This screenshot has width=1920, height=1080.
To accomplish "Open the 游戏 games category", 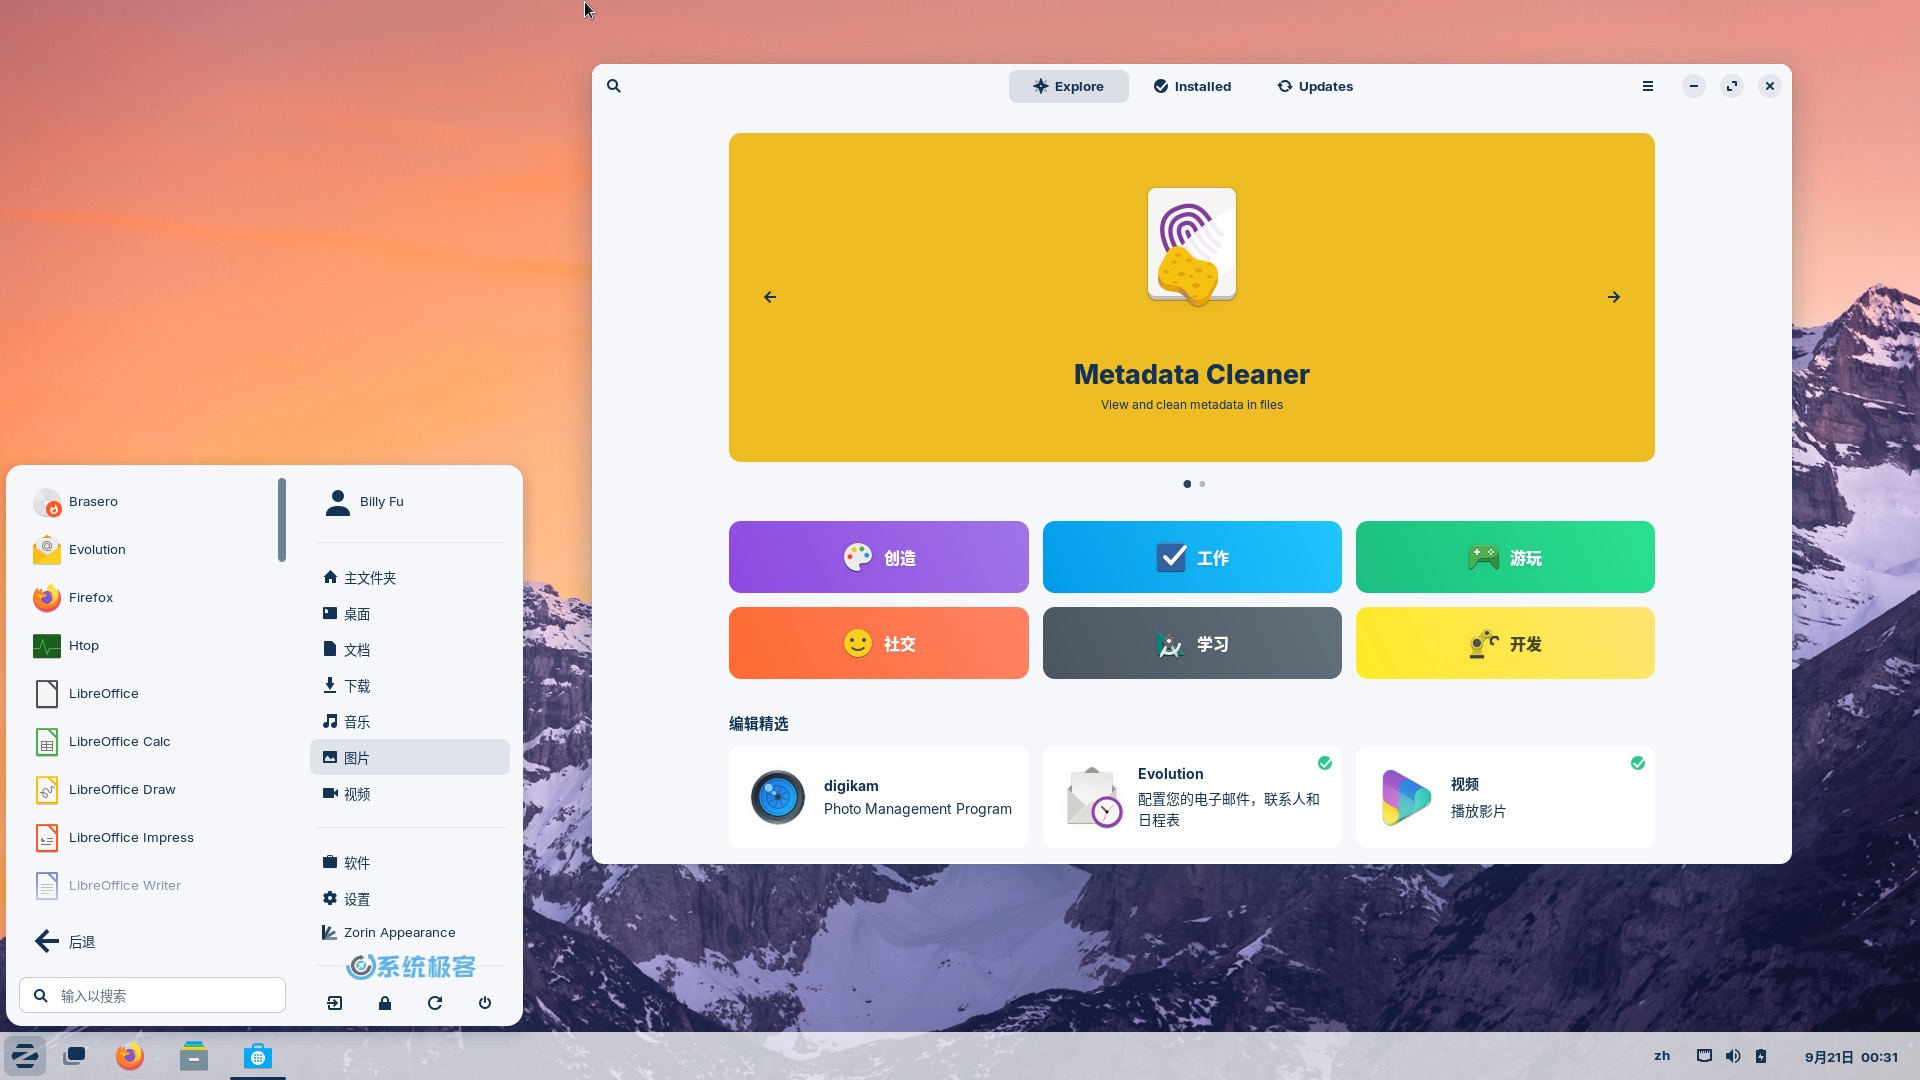I will click(x=1505, y=556).
